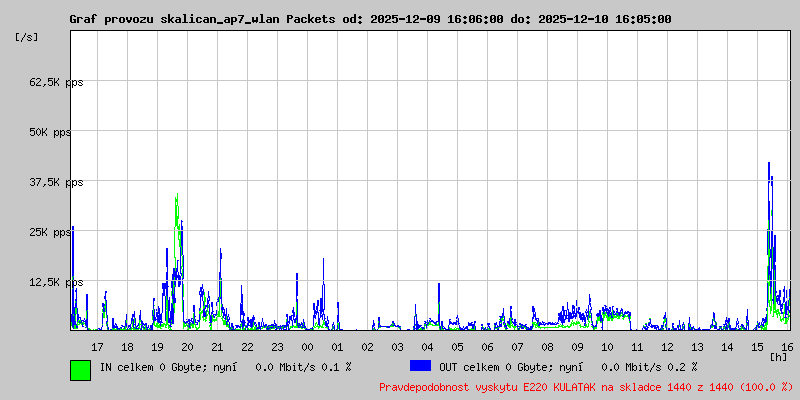
Task: Click the hour label 03 on time axis
Action: tap(397, 347)
